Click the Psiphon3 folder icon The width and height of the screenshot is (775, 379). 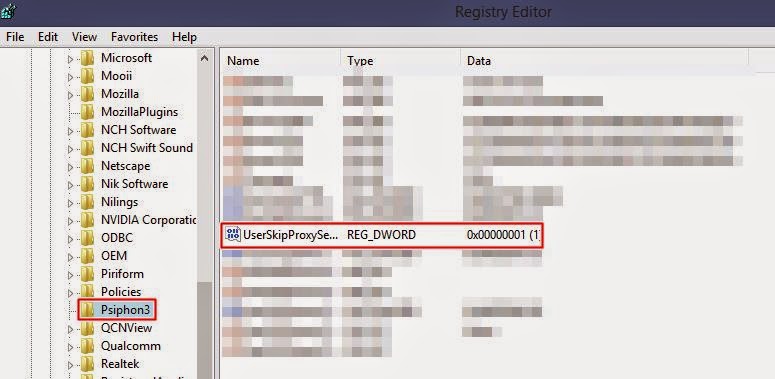click(87, 310)
